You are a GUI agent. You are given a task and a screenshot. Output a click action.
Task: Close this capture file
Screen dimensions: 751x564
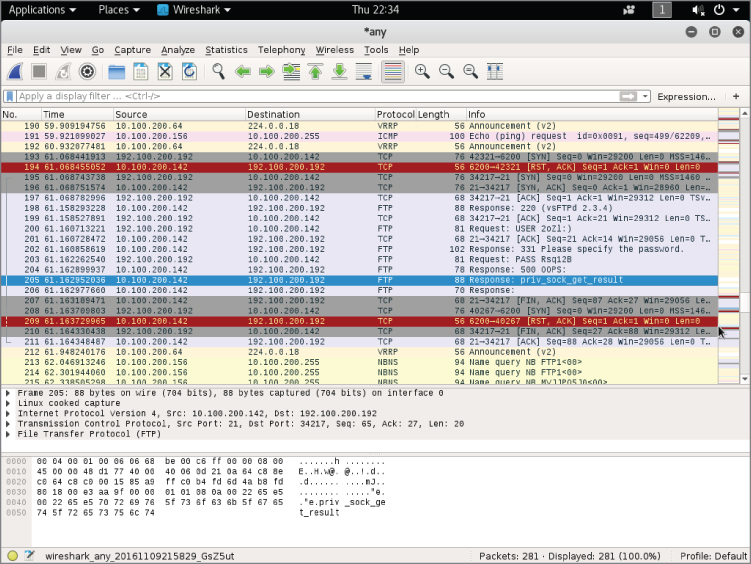tap(165, 72)
